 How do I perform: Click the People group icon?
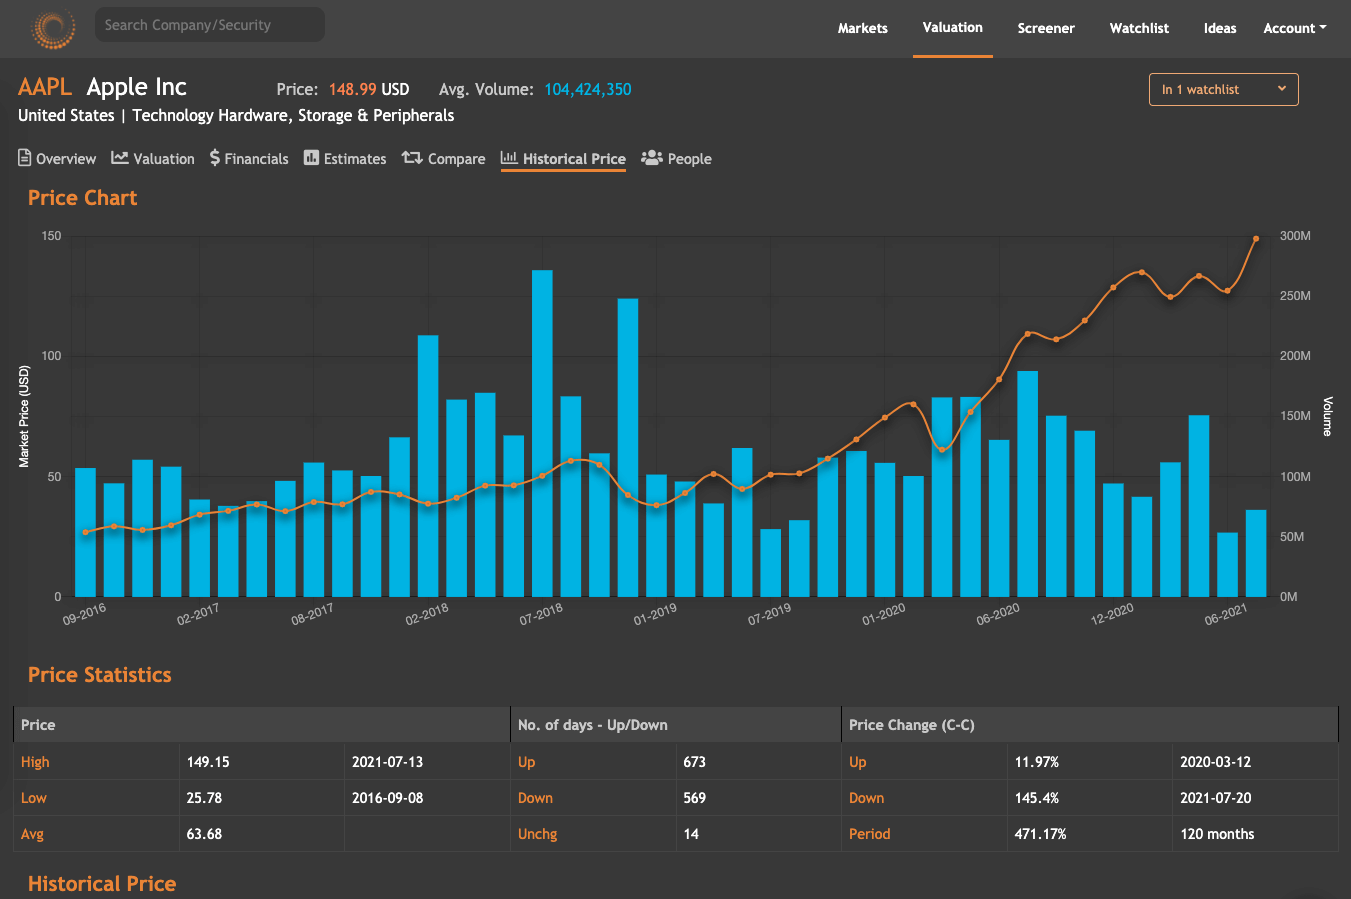652,158
